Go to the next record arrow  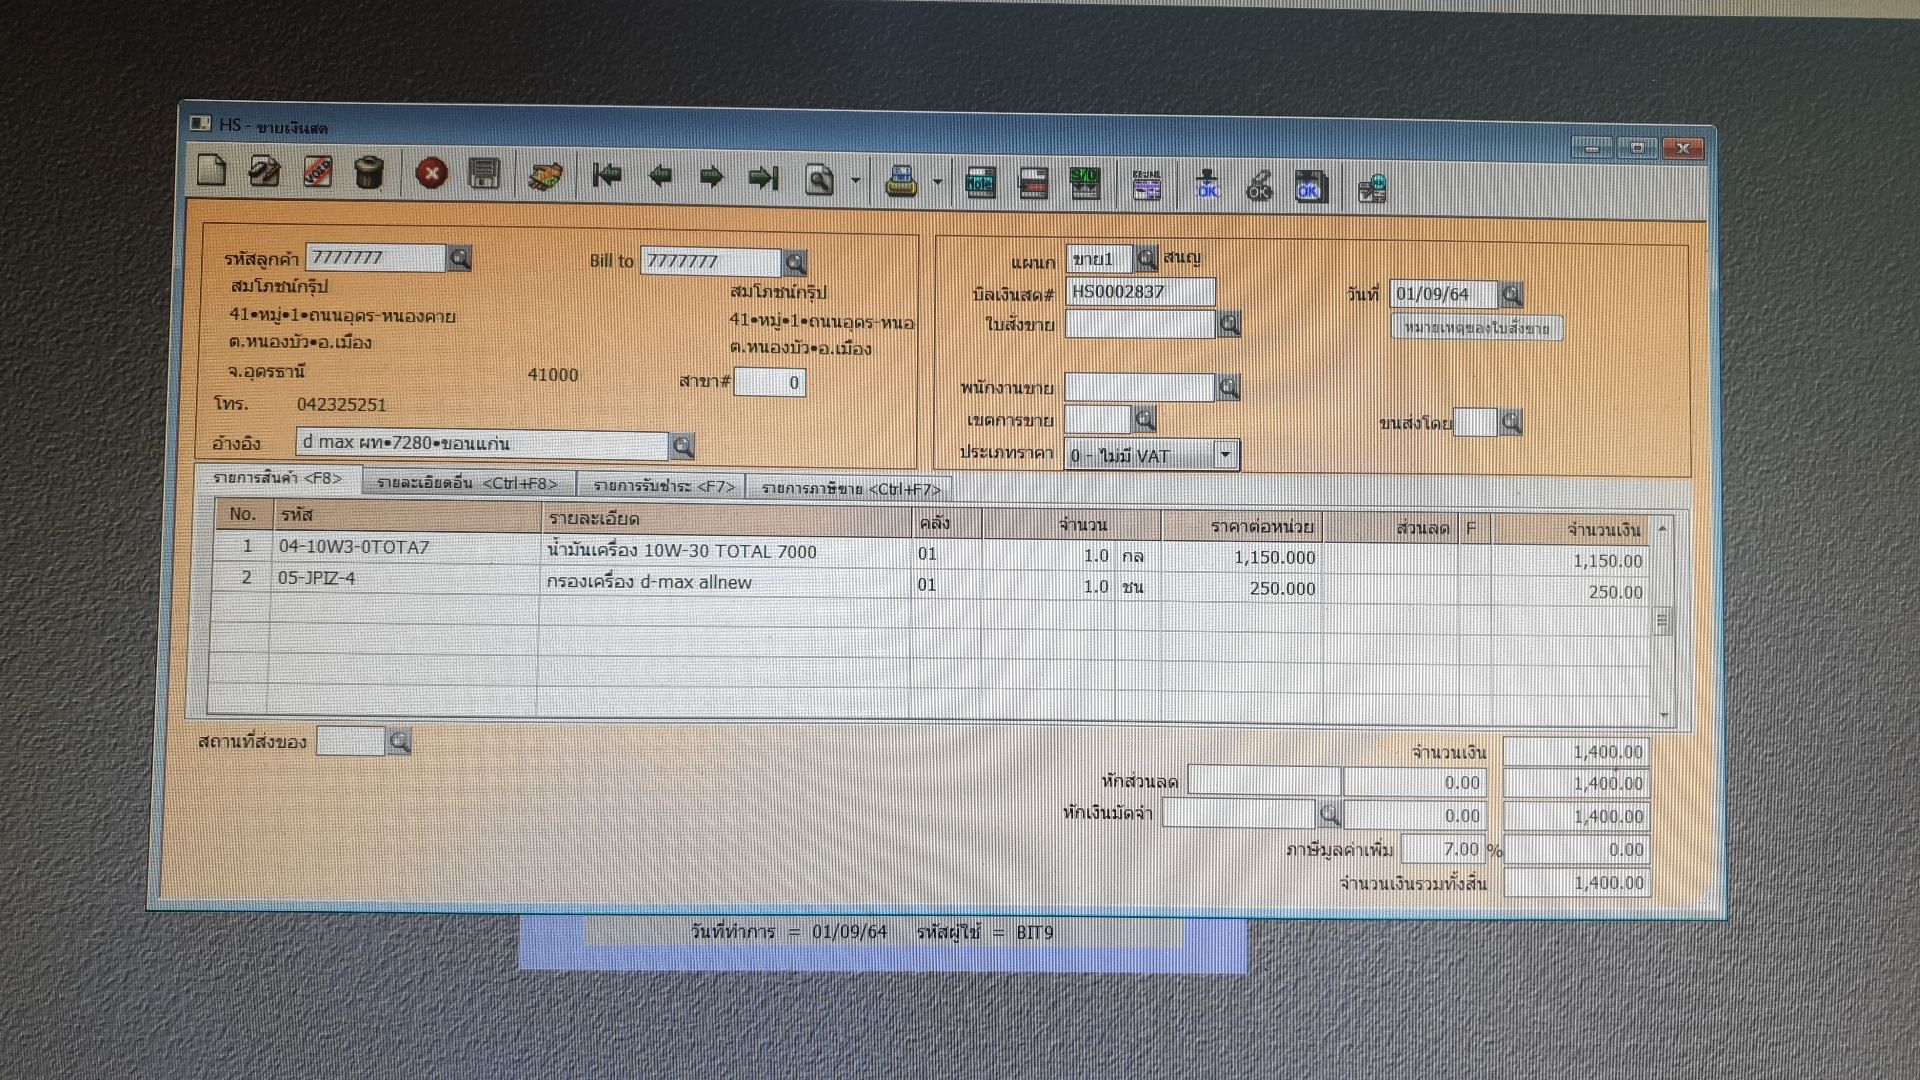click(x=711, y=178)
